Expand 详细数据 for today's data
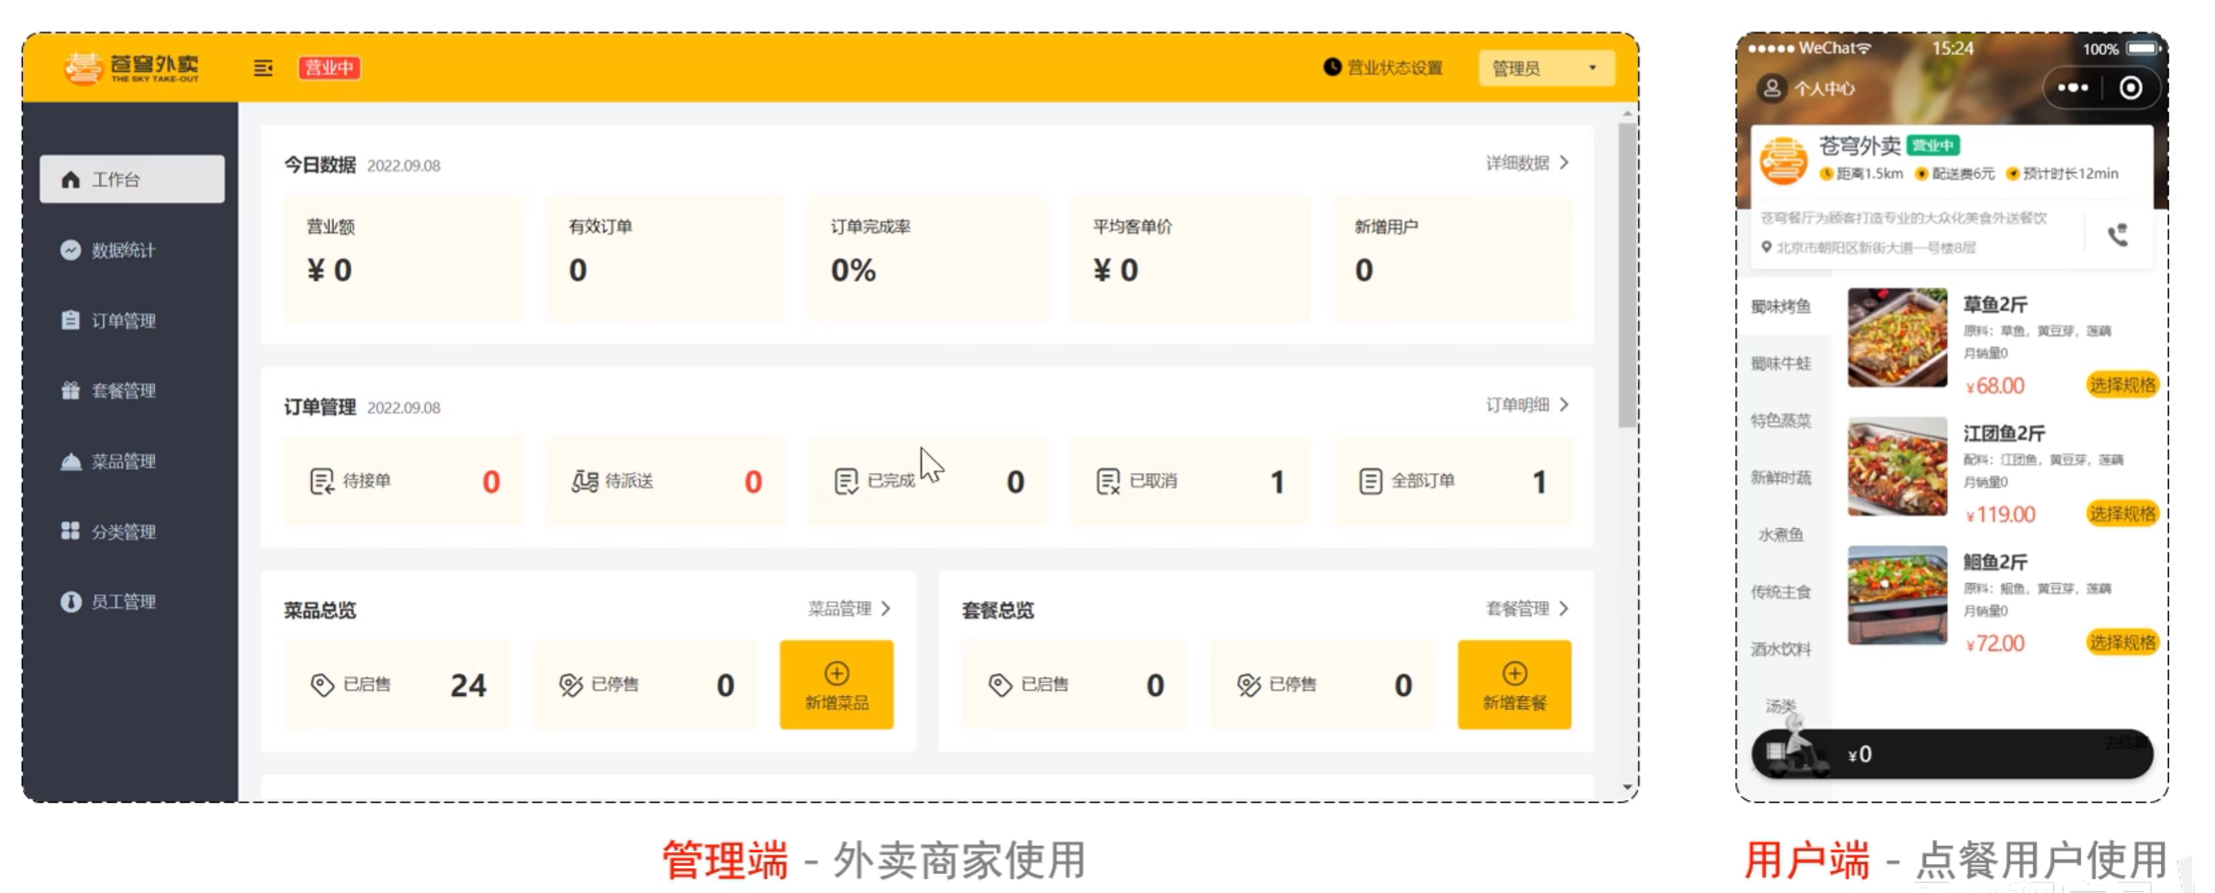 [1527, 163]
